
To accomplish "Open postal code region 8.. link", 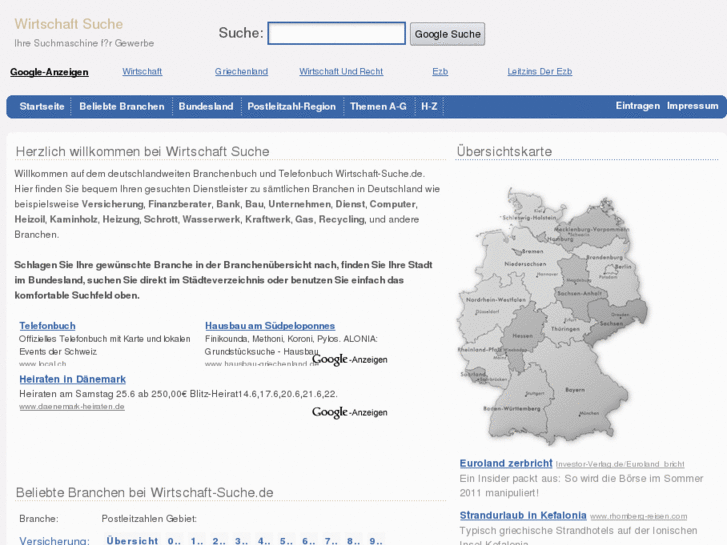I will point(353,540).
